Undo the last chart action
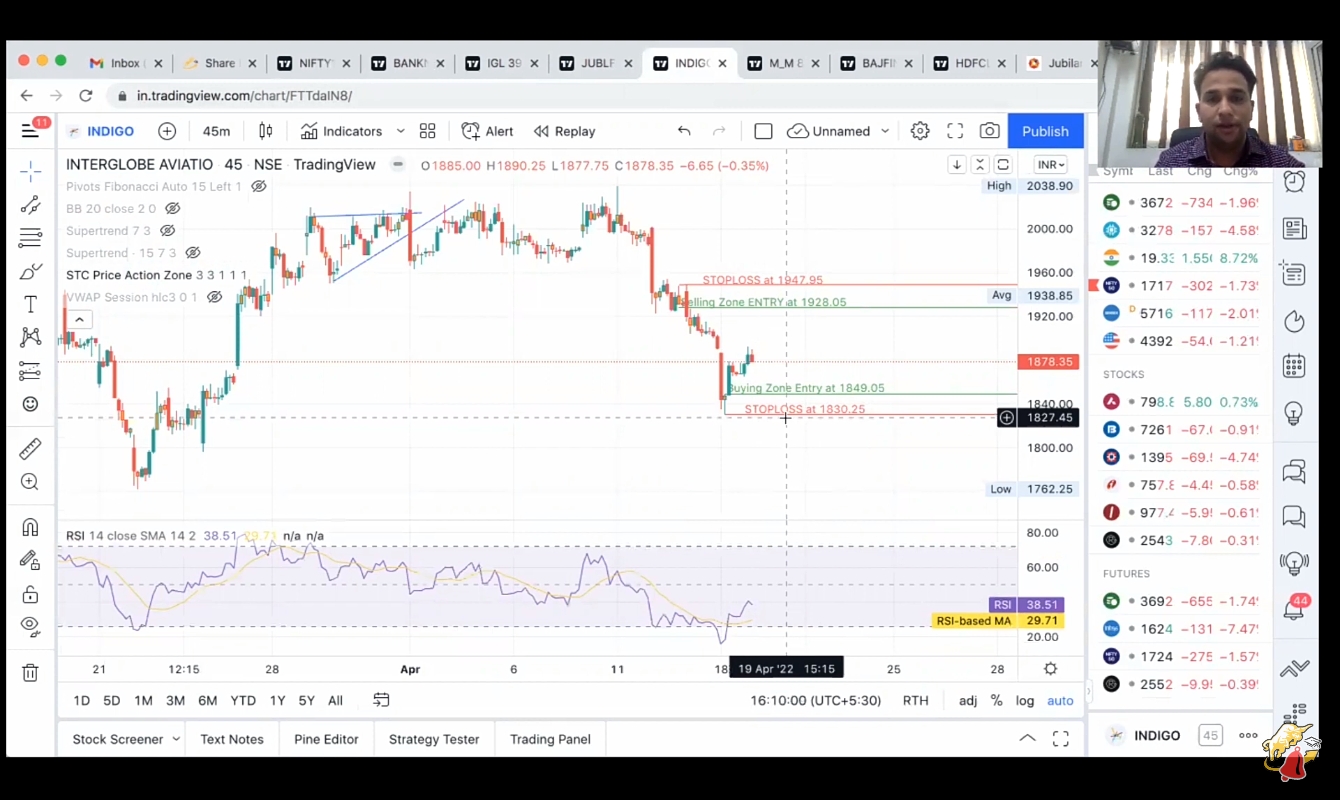 click(x=684, y=131)
